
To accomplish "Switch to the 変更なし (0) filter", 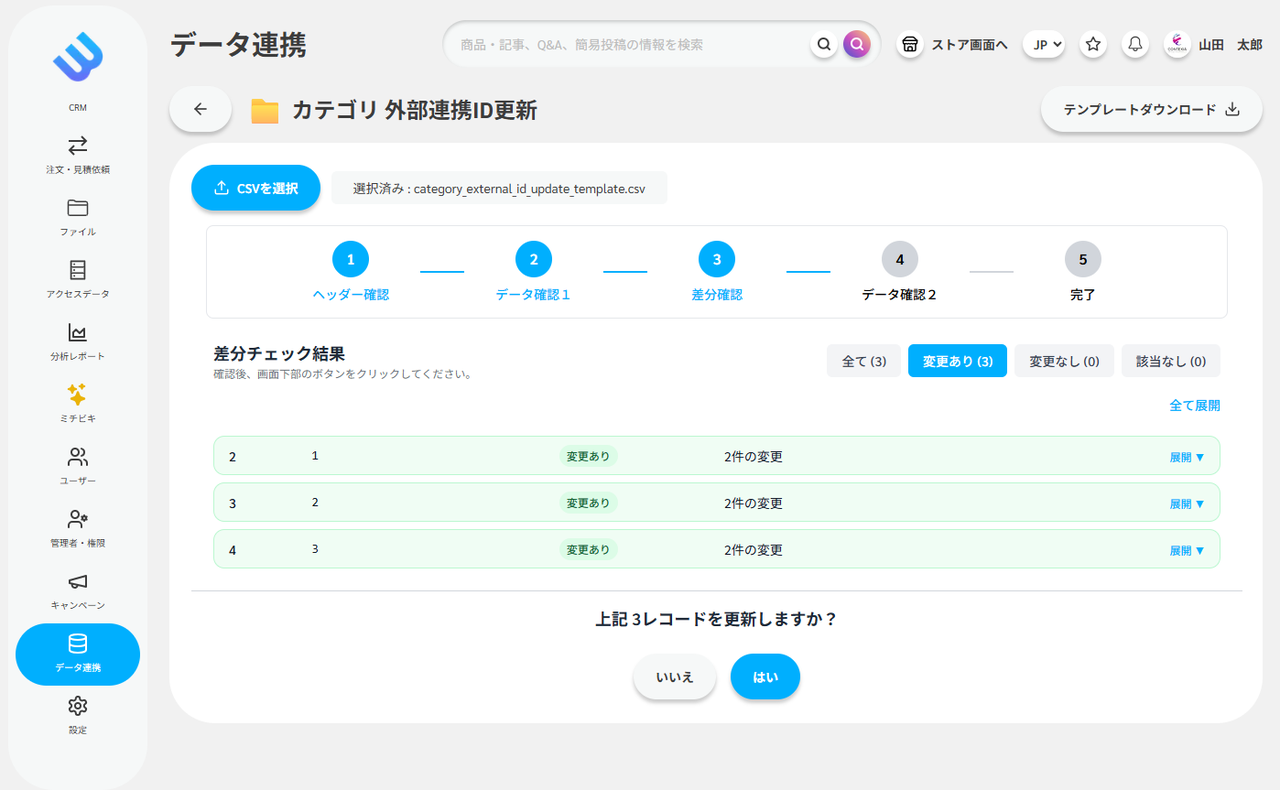I will point(1064,360).
